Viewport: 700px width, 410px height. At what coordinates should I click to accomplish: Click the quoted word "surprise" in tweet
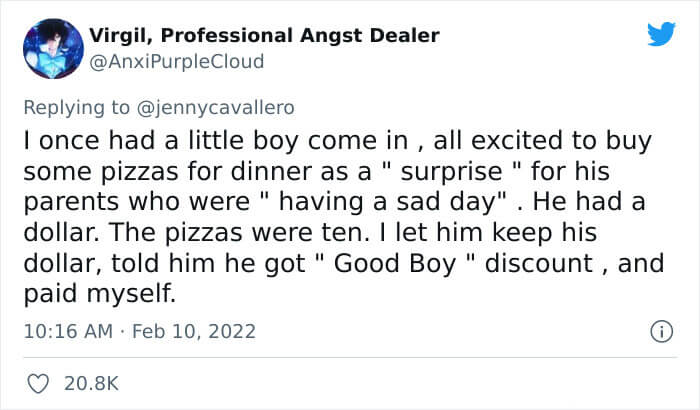pos(452,172)
